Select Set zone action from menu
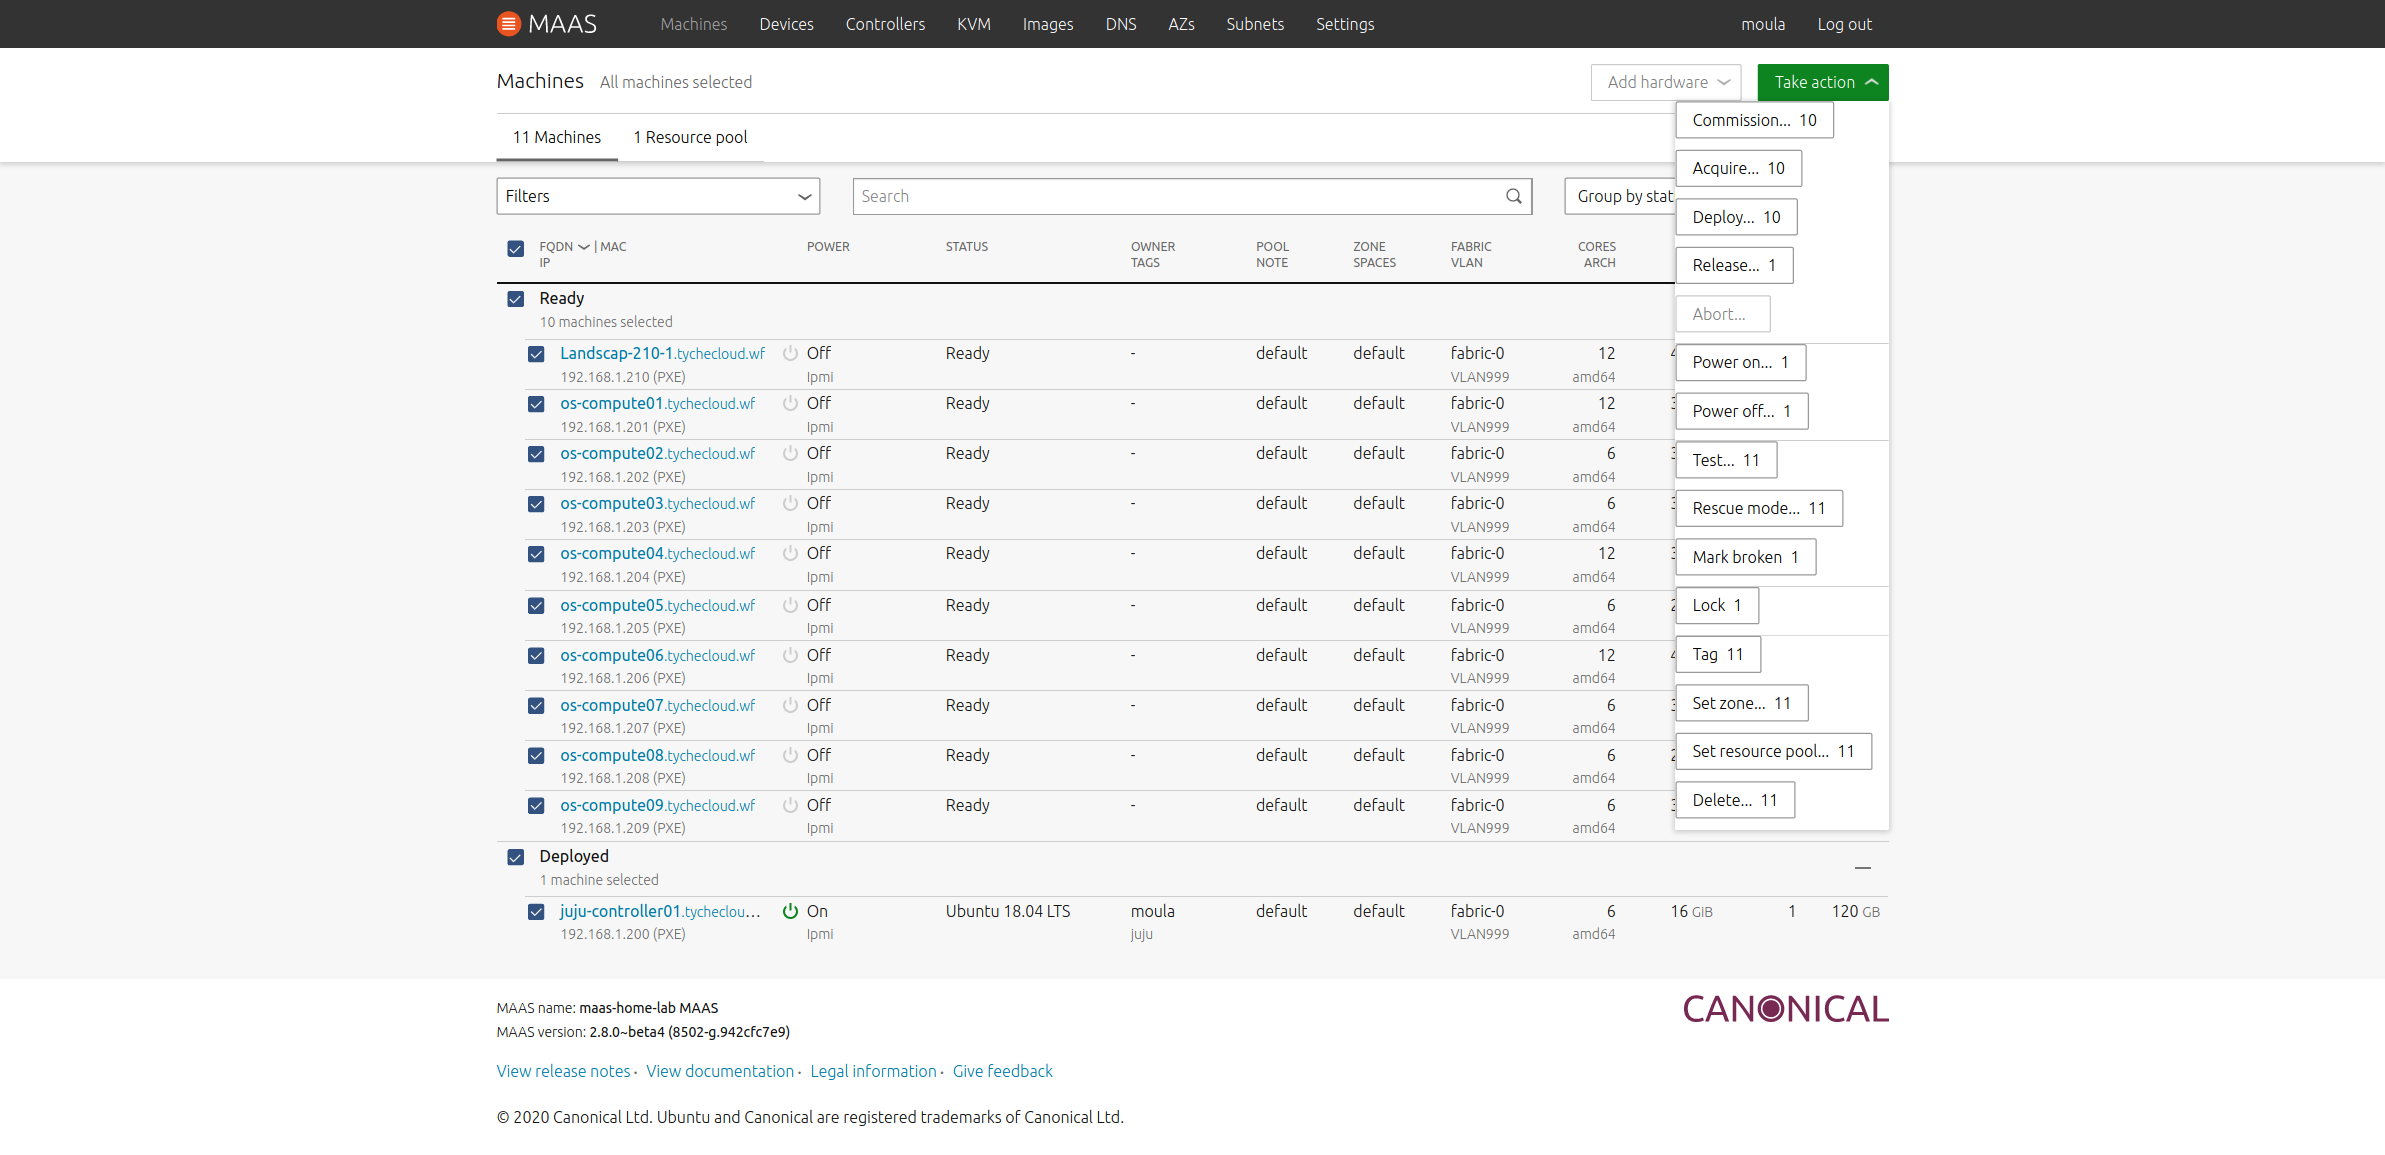 click(1741, 703)
